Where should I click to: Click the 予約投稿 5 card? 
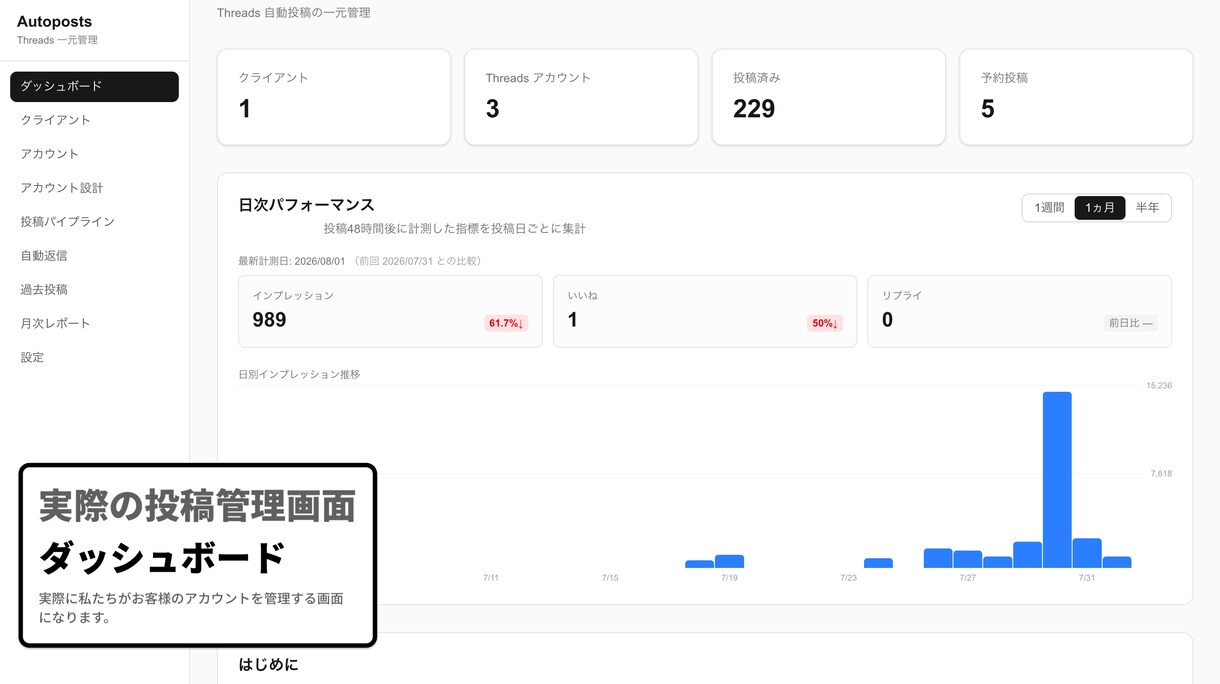1076,97
